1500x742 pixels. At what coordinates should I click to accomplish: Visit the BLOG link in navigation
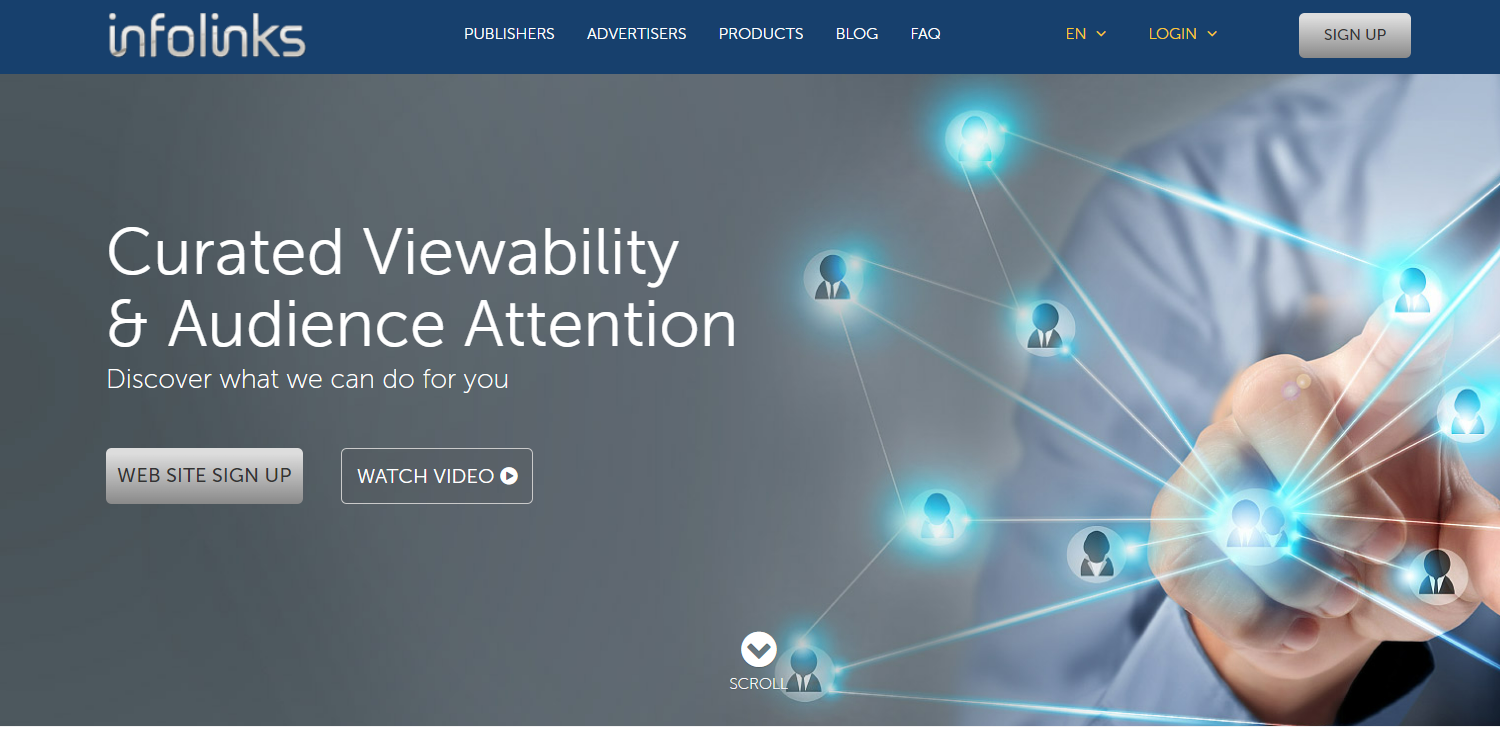[857, 34]
